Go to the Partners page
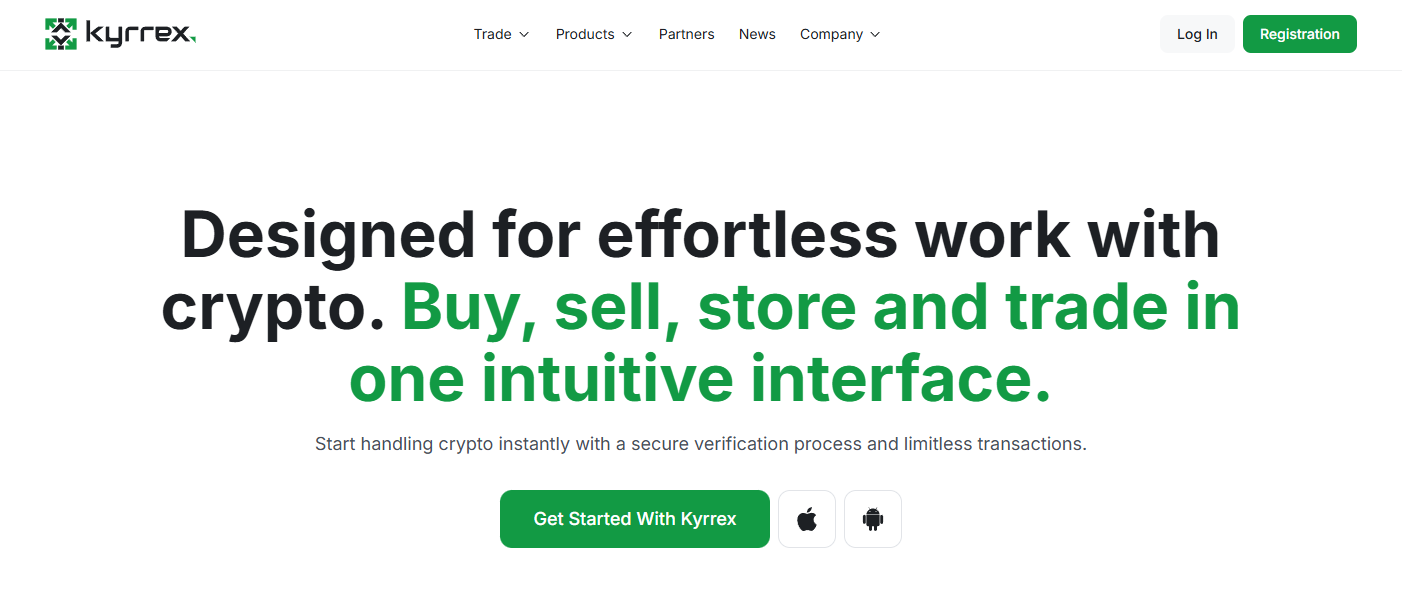The width and height of the screenshot is (1402, 601). tap(686, 34)
